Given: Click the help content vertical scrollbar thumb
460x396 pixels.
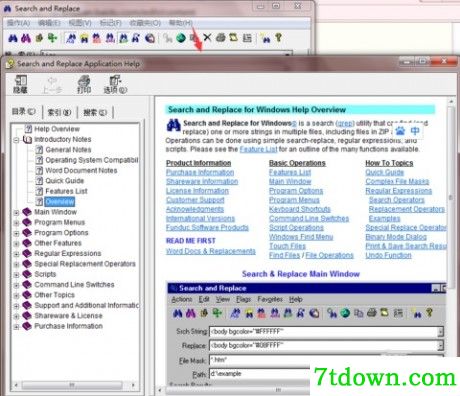Looking at the screenshot, I should (451, 197).
